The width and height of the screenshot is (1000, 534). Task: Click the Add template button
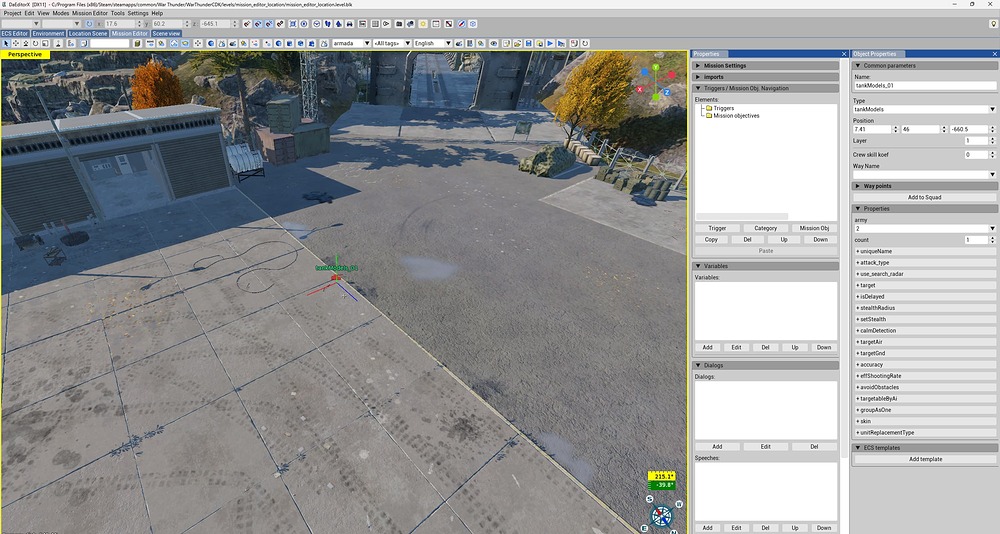(x=925, y=459)
